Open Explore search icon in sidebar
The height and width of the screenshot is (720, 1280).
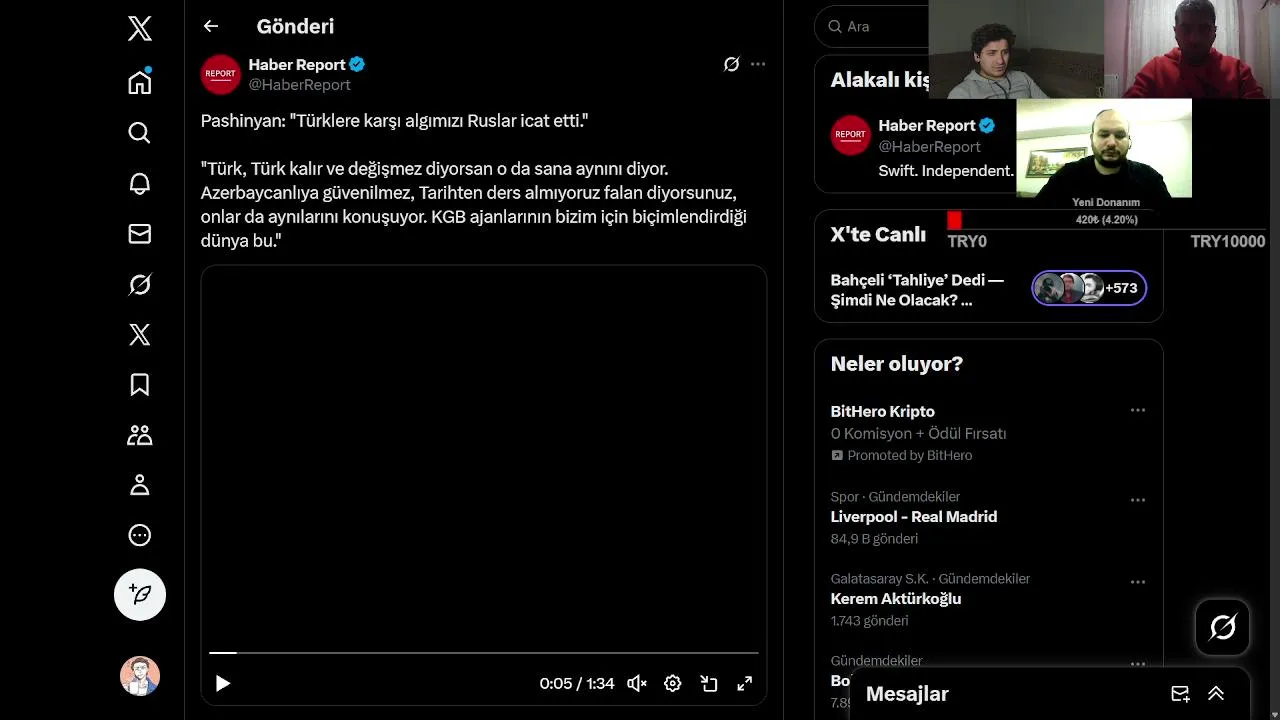tap(140, 133)
